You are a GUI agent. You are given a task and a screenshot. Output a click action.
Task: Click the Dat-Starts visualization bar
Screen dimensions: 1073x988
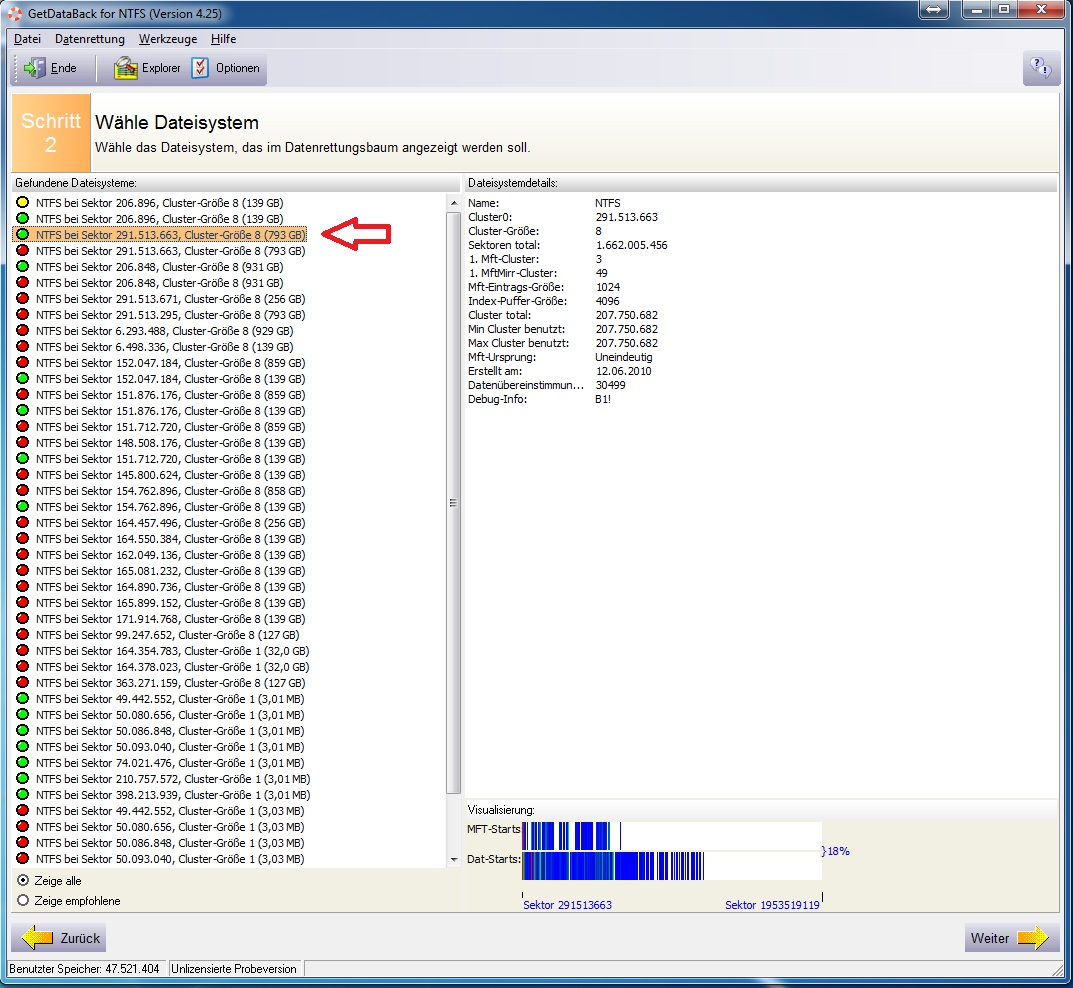click(x=671, y=866)
